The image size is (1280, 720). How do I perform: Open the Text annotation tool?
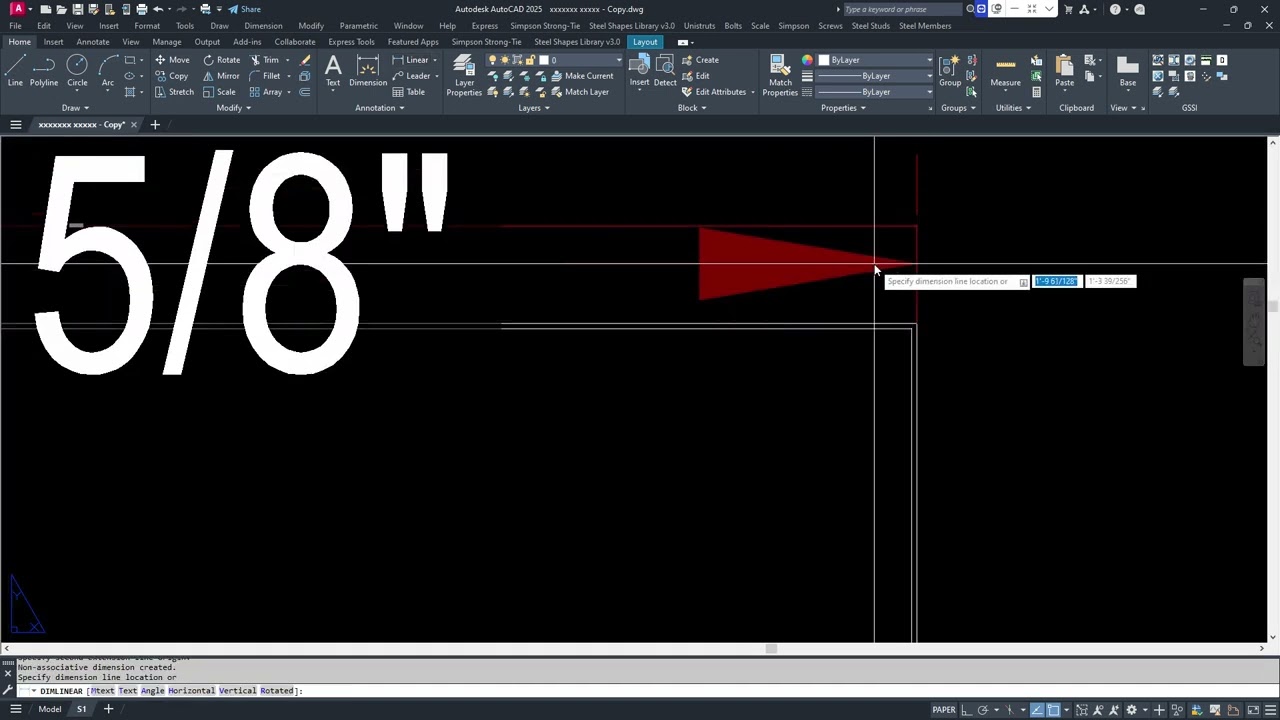[333, 71]
